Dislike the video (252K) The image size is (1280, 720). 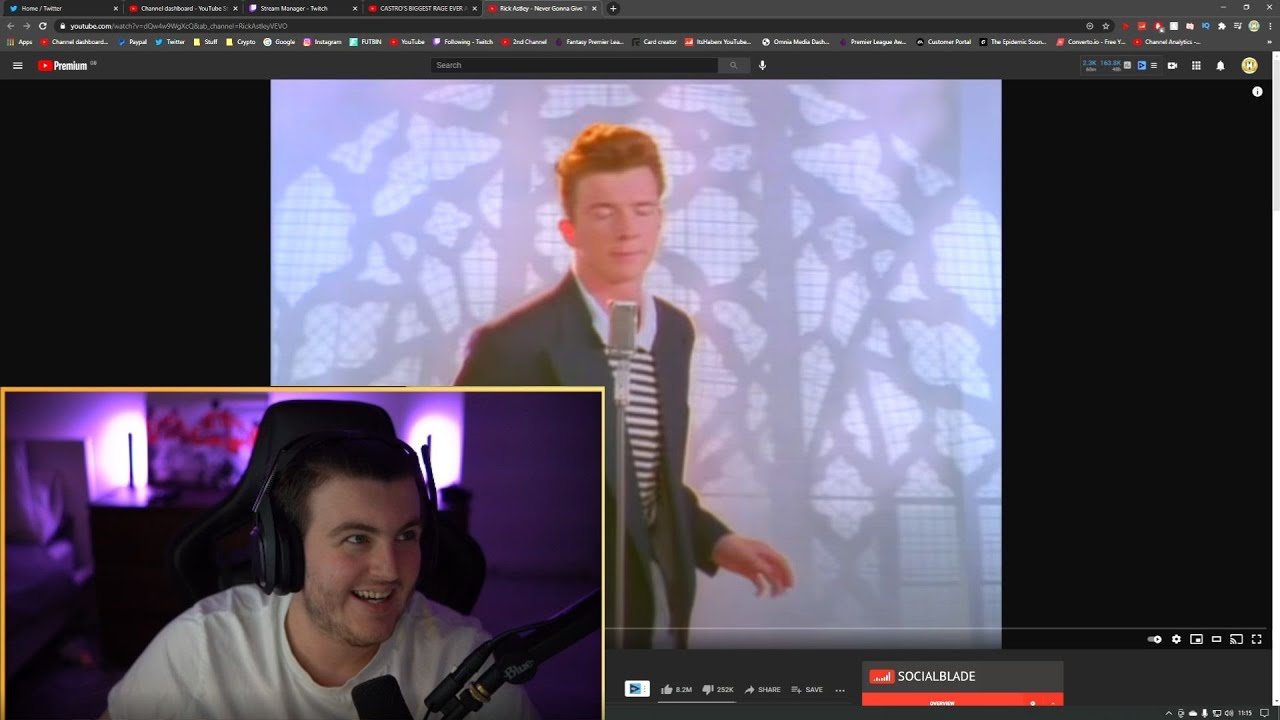coord(717,689)
